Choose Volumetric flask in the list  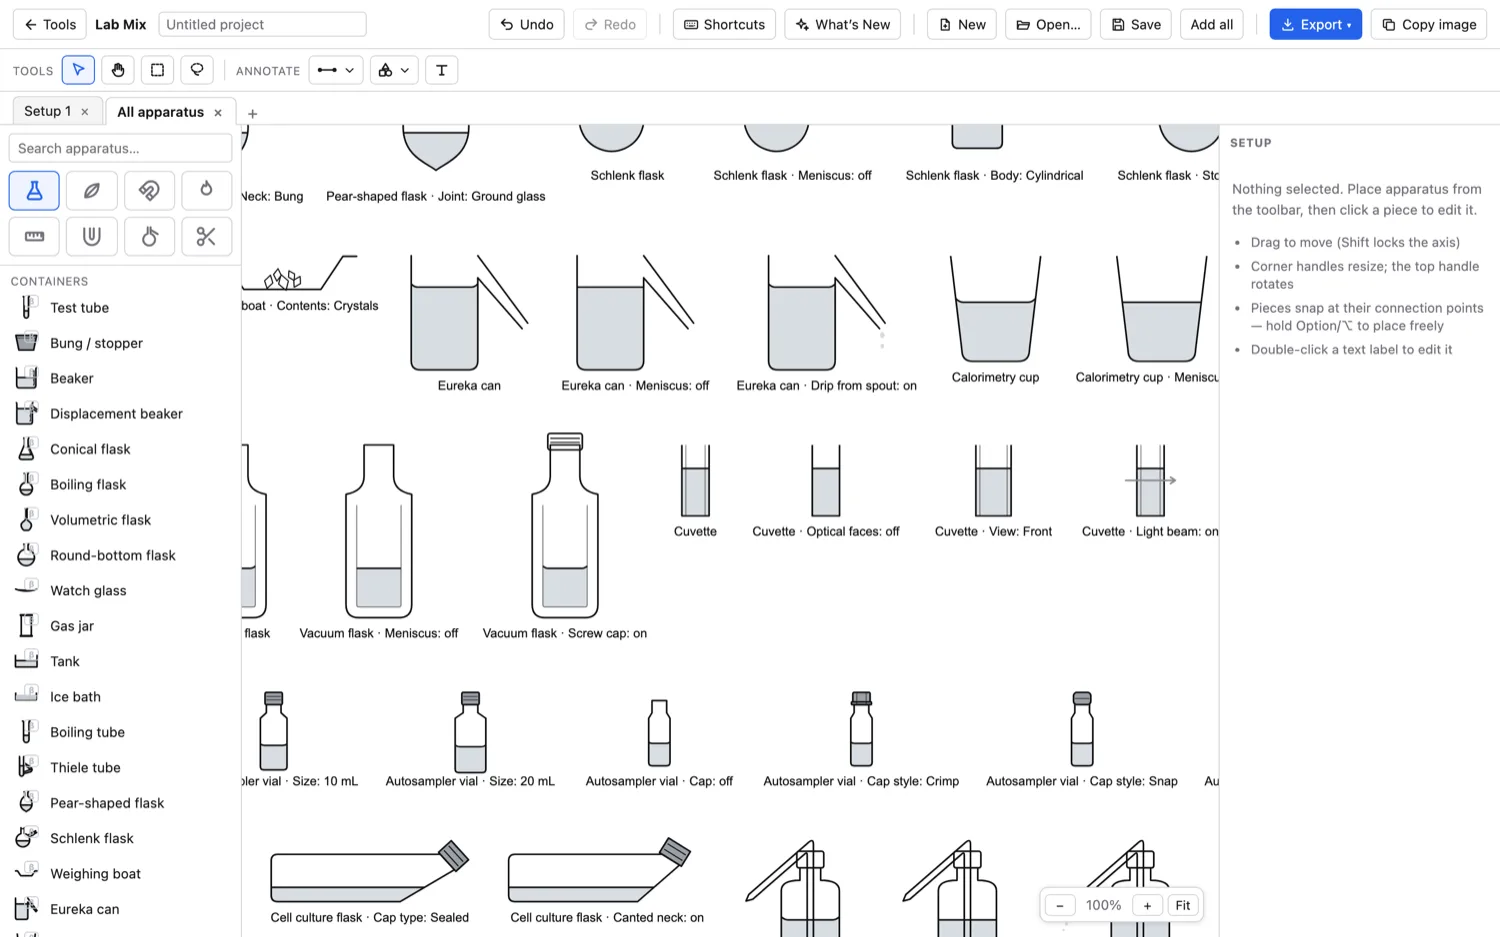120,520
